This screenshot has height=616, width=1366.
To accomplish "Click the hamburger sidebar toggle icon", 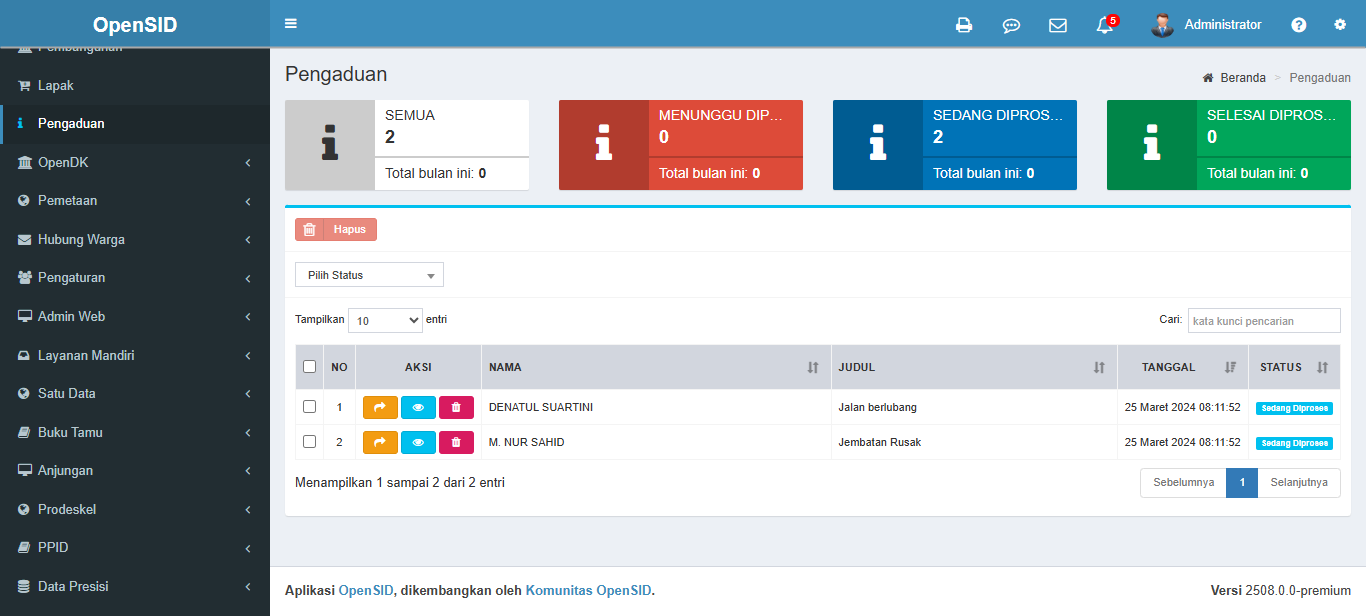I will 291,24.
